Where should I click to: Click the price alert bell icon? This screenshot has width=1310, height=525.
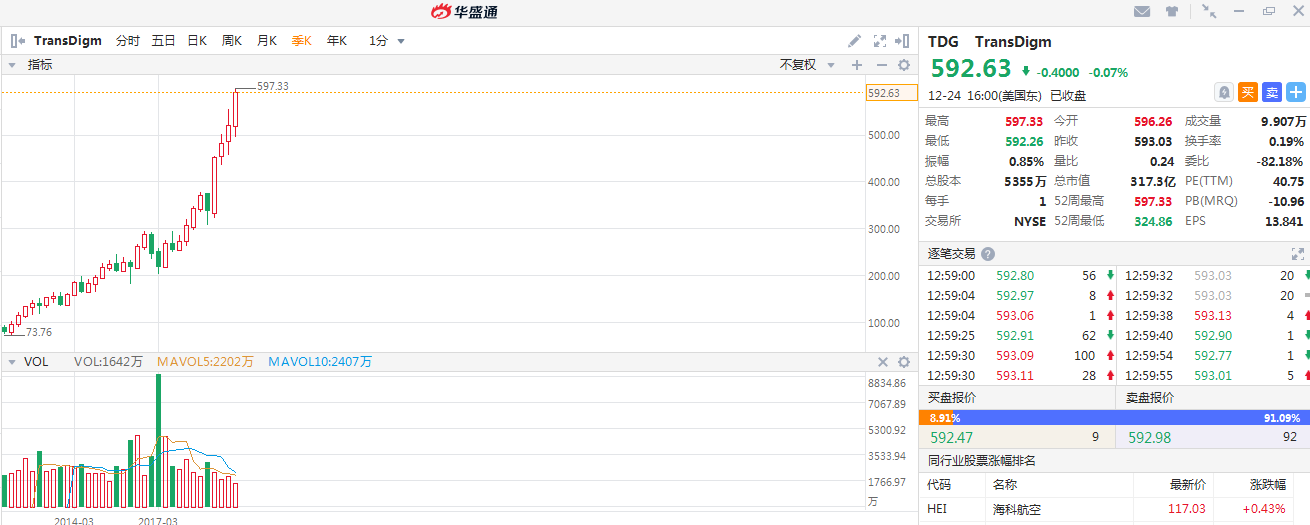(x=1223, y=92)
